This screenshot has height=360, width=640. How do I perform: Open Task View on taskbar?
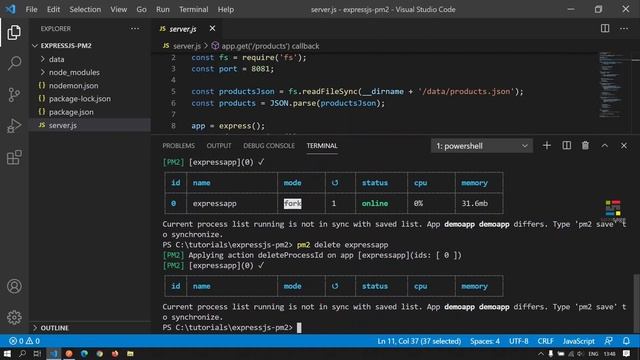[x=37, y=354]
